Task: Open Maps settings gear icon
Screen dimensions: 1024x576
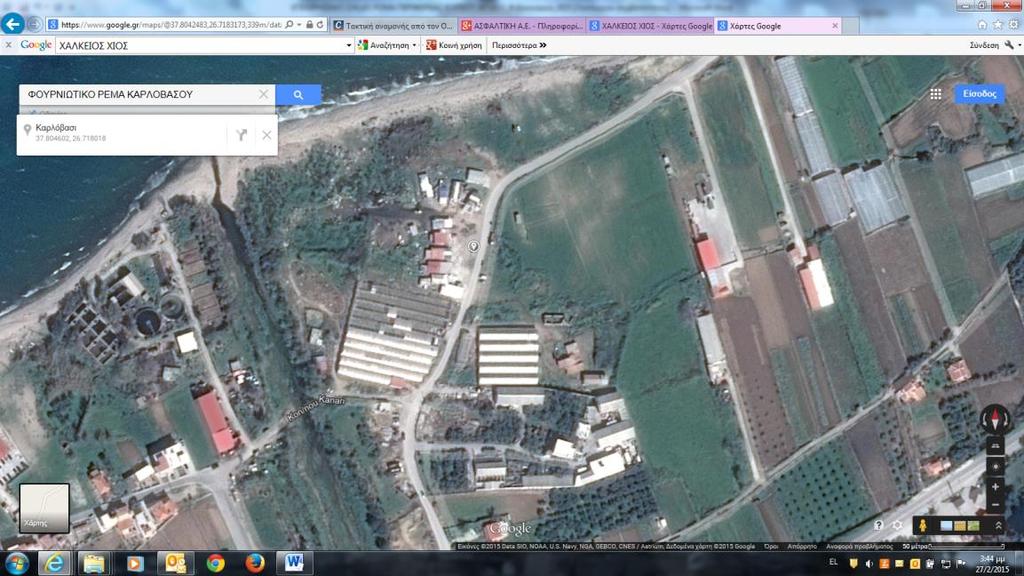Action: pos(897,525)
